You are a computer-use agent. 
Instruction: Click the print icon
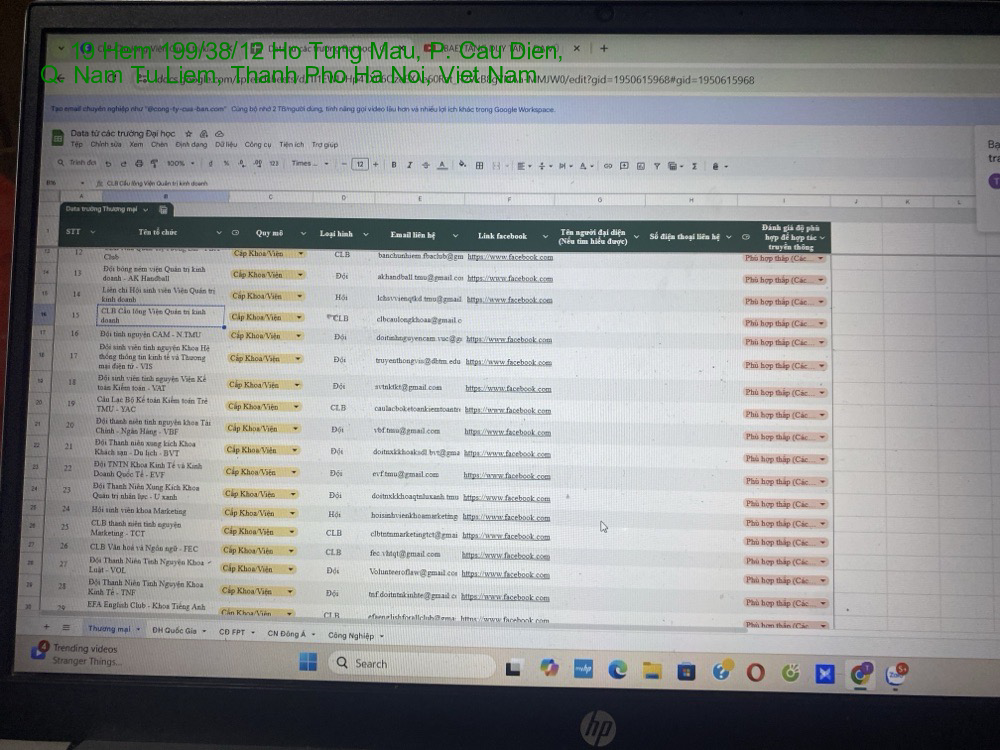pos(138,163)
